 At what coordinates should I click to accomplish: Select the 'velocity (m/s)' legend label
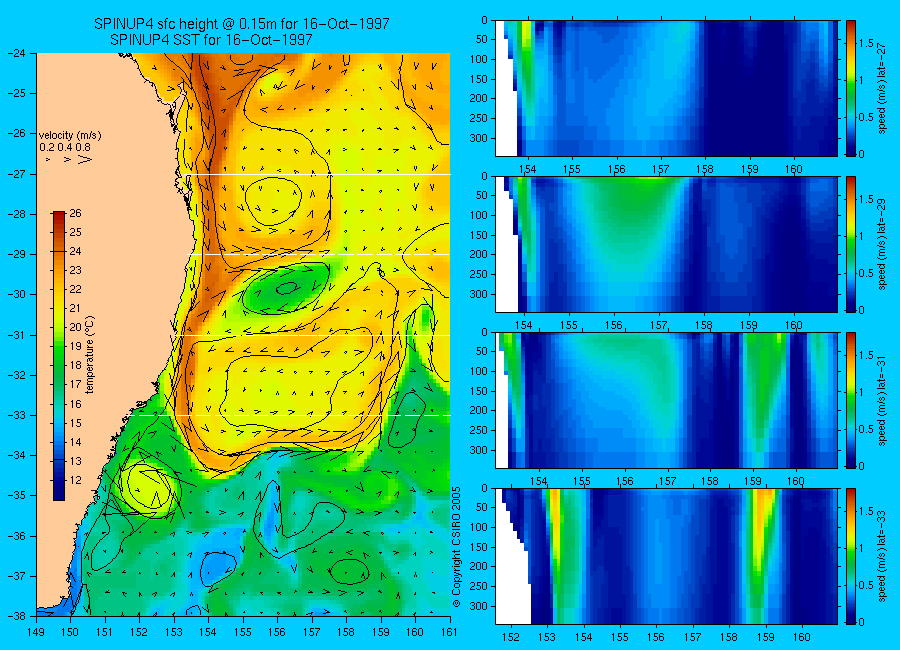point(69,136)
